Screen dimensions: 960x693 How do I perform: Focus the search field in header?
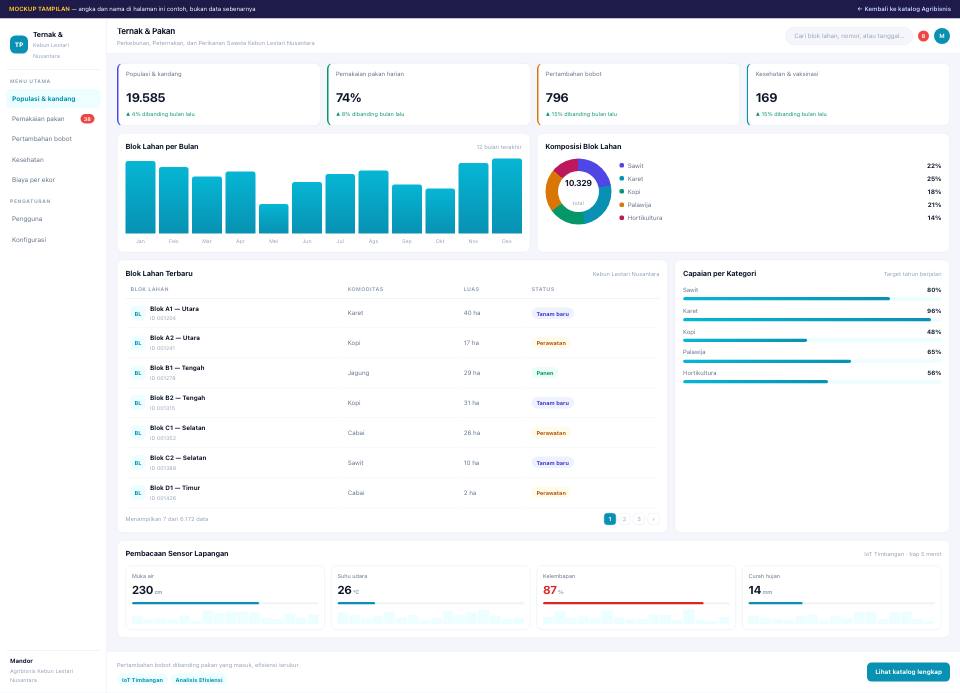tap(849, 36)
